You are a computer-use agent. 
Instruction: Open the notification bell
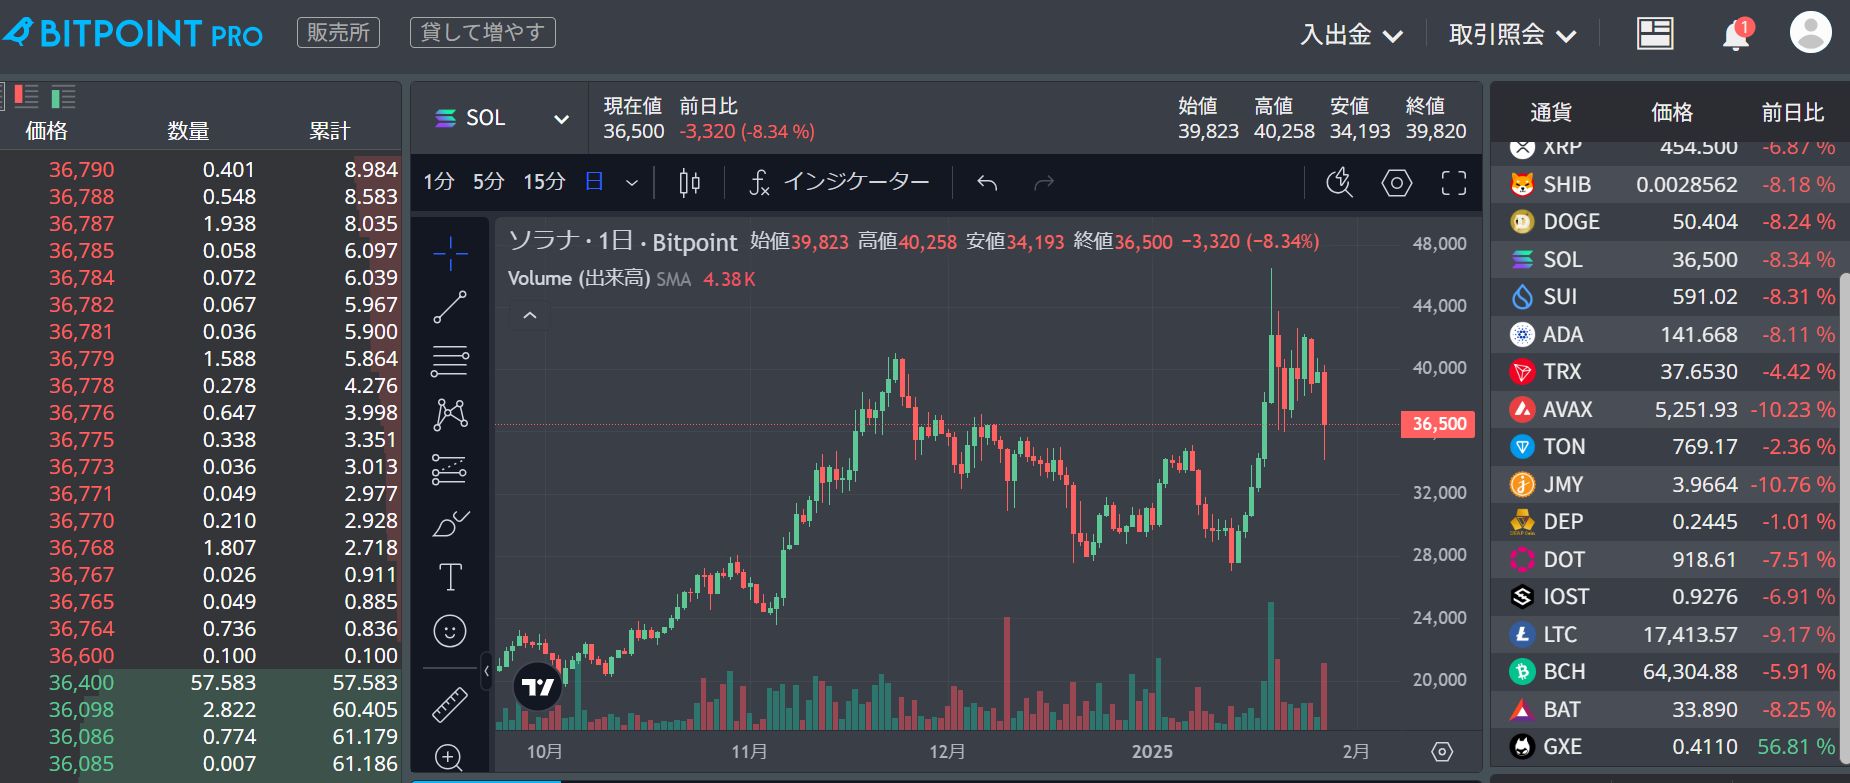pos(1736,35)
